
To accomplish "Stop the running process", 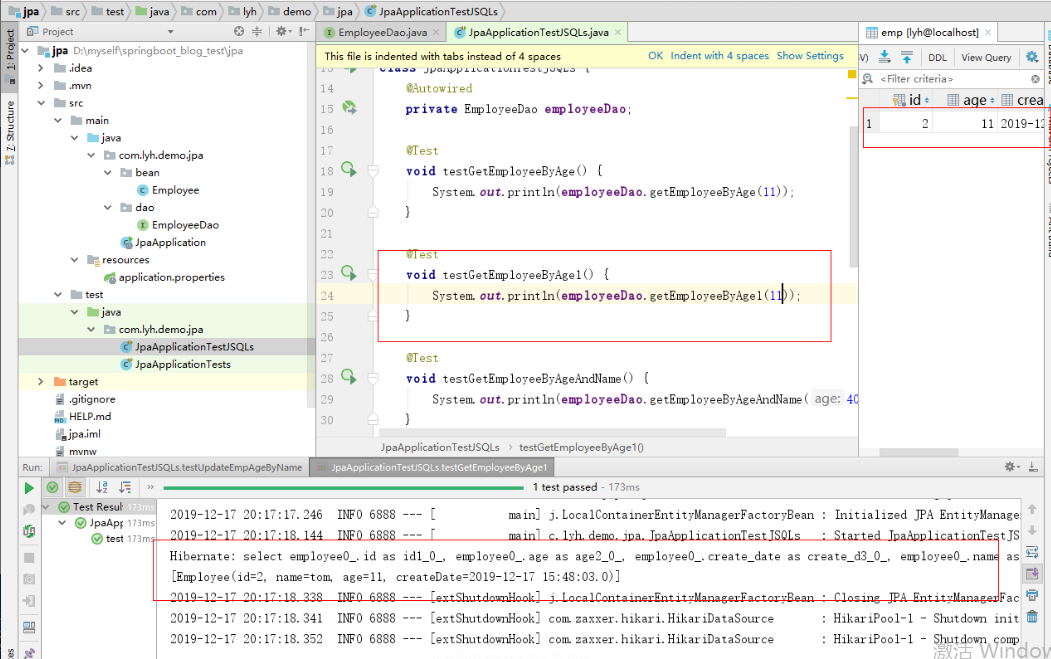I will (x=29, y=557).
